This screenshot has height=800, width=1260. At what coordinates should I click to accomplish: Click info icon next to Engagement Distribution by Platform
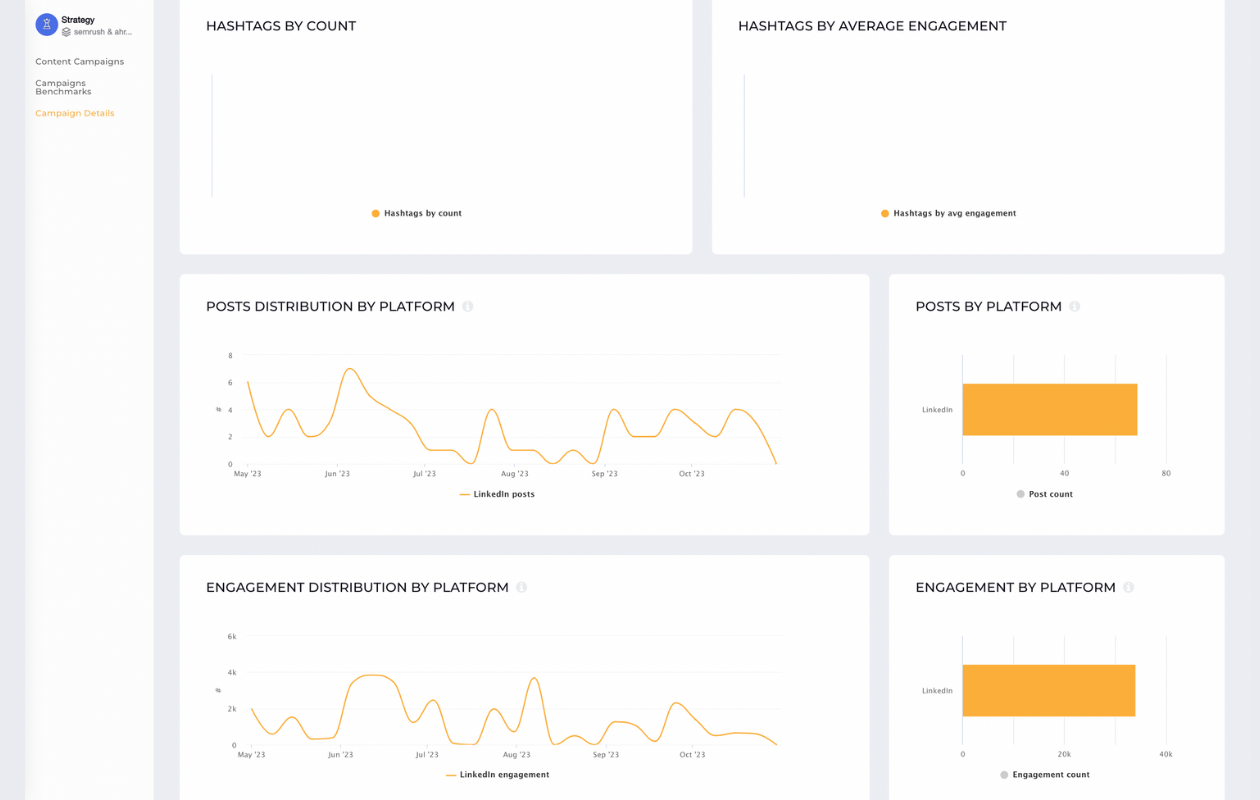point(522,588)
